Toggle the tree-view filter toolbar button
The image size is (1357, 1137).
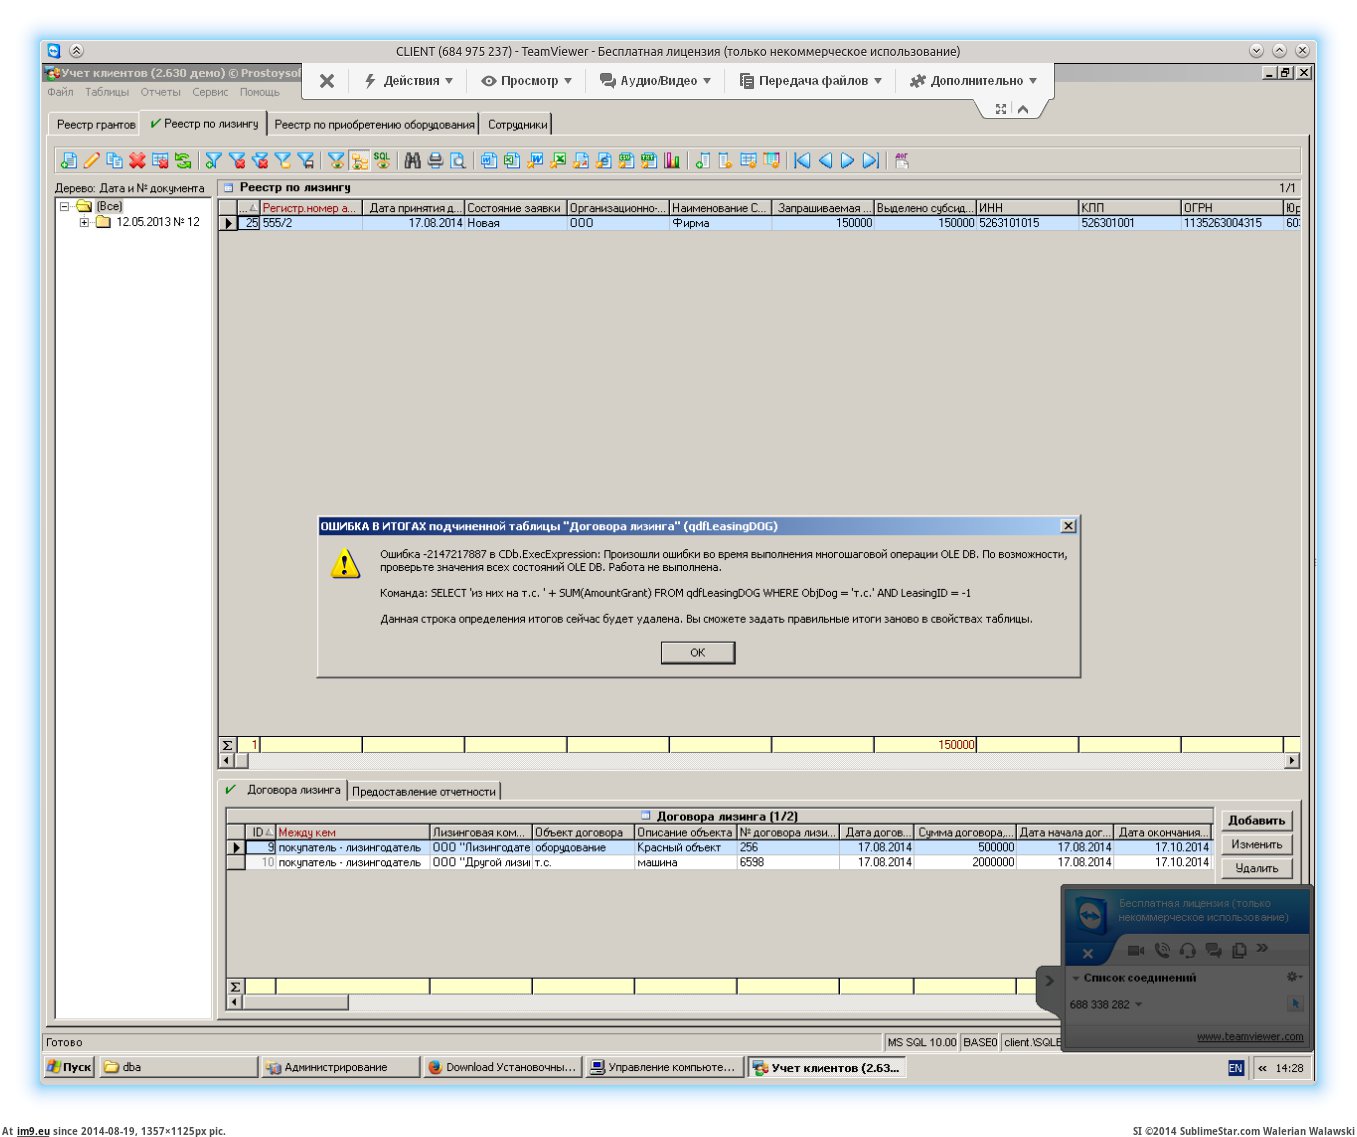tap(359, 160)
